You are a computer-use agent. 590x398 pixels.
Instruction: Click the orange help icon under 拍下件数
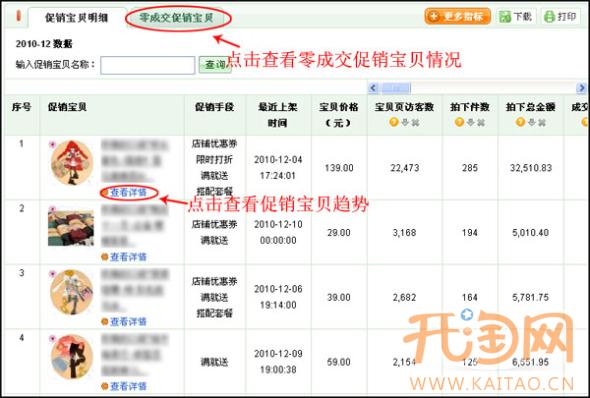click(459, 122)
